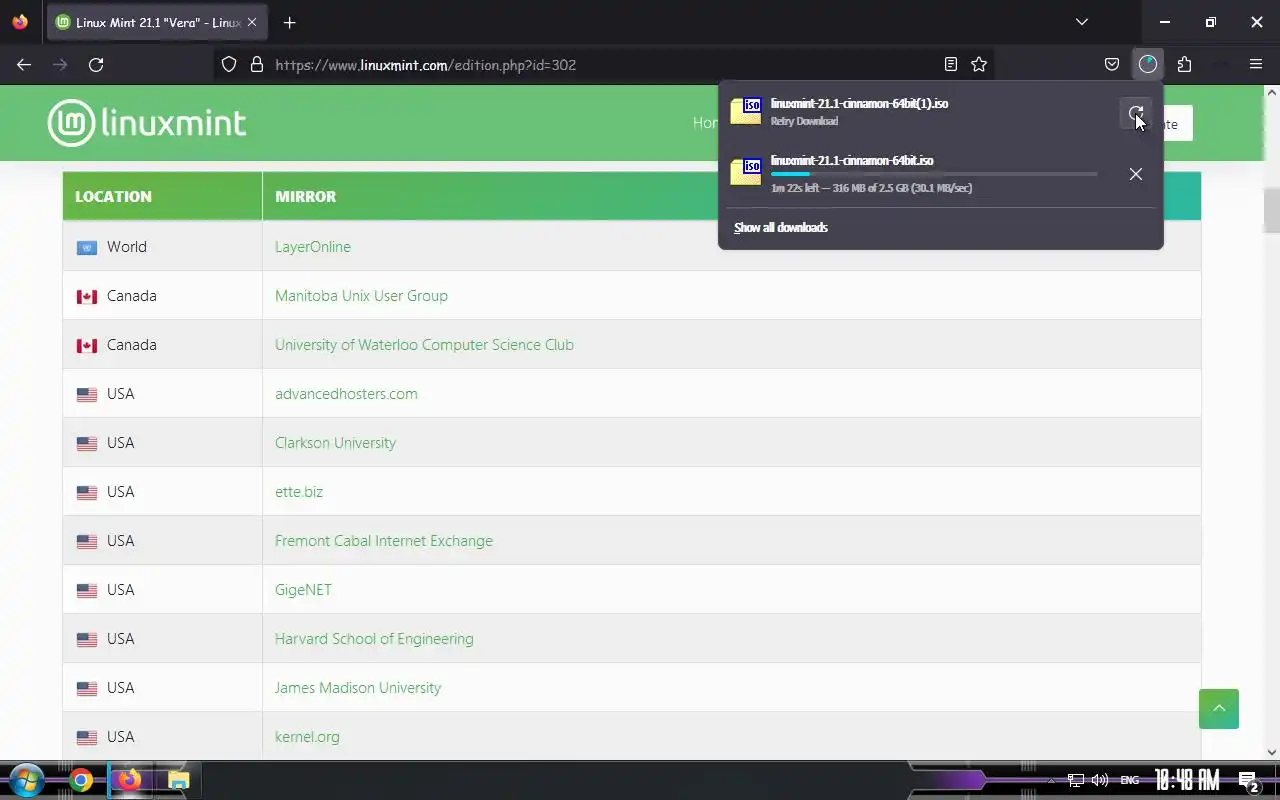The width and height of the screenshot is (1280, 800).
Task: Open the list all tabs chevron
Action: tap(1082, 22)
